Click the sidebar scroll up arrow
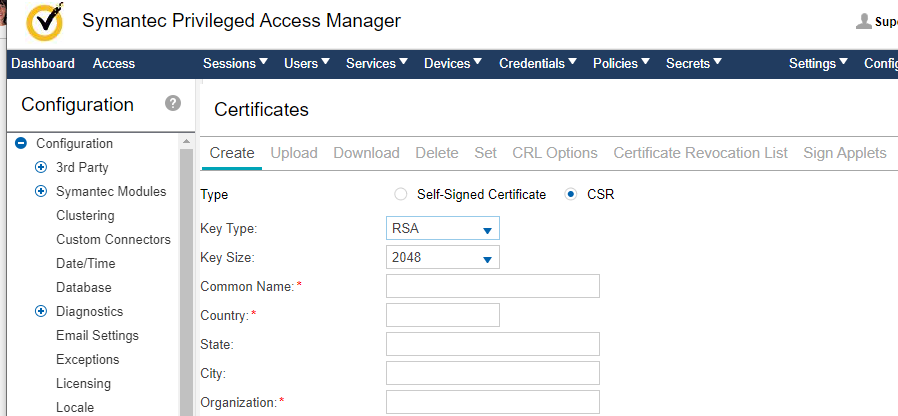898x416 pixels. (186, 144)
